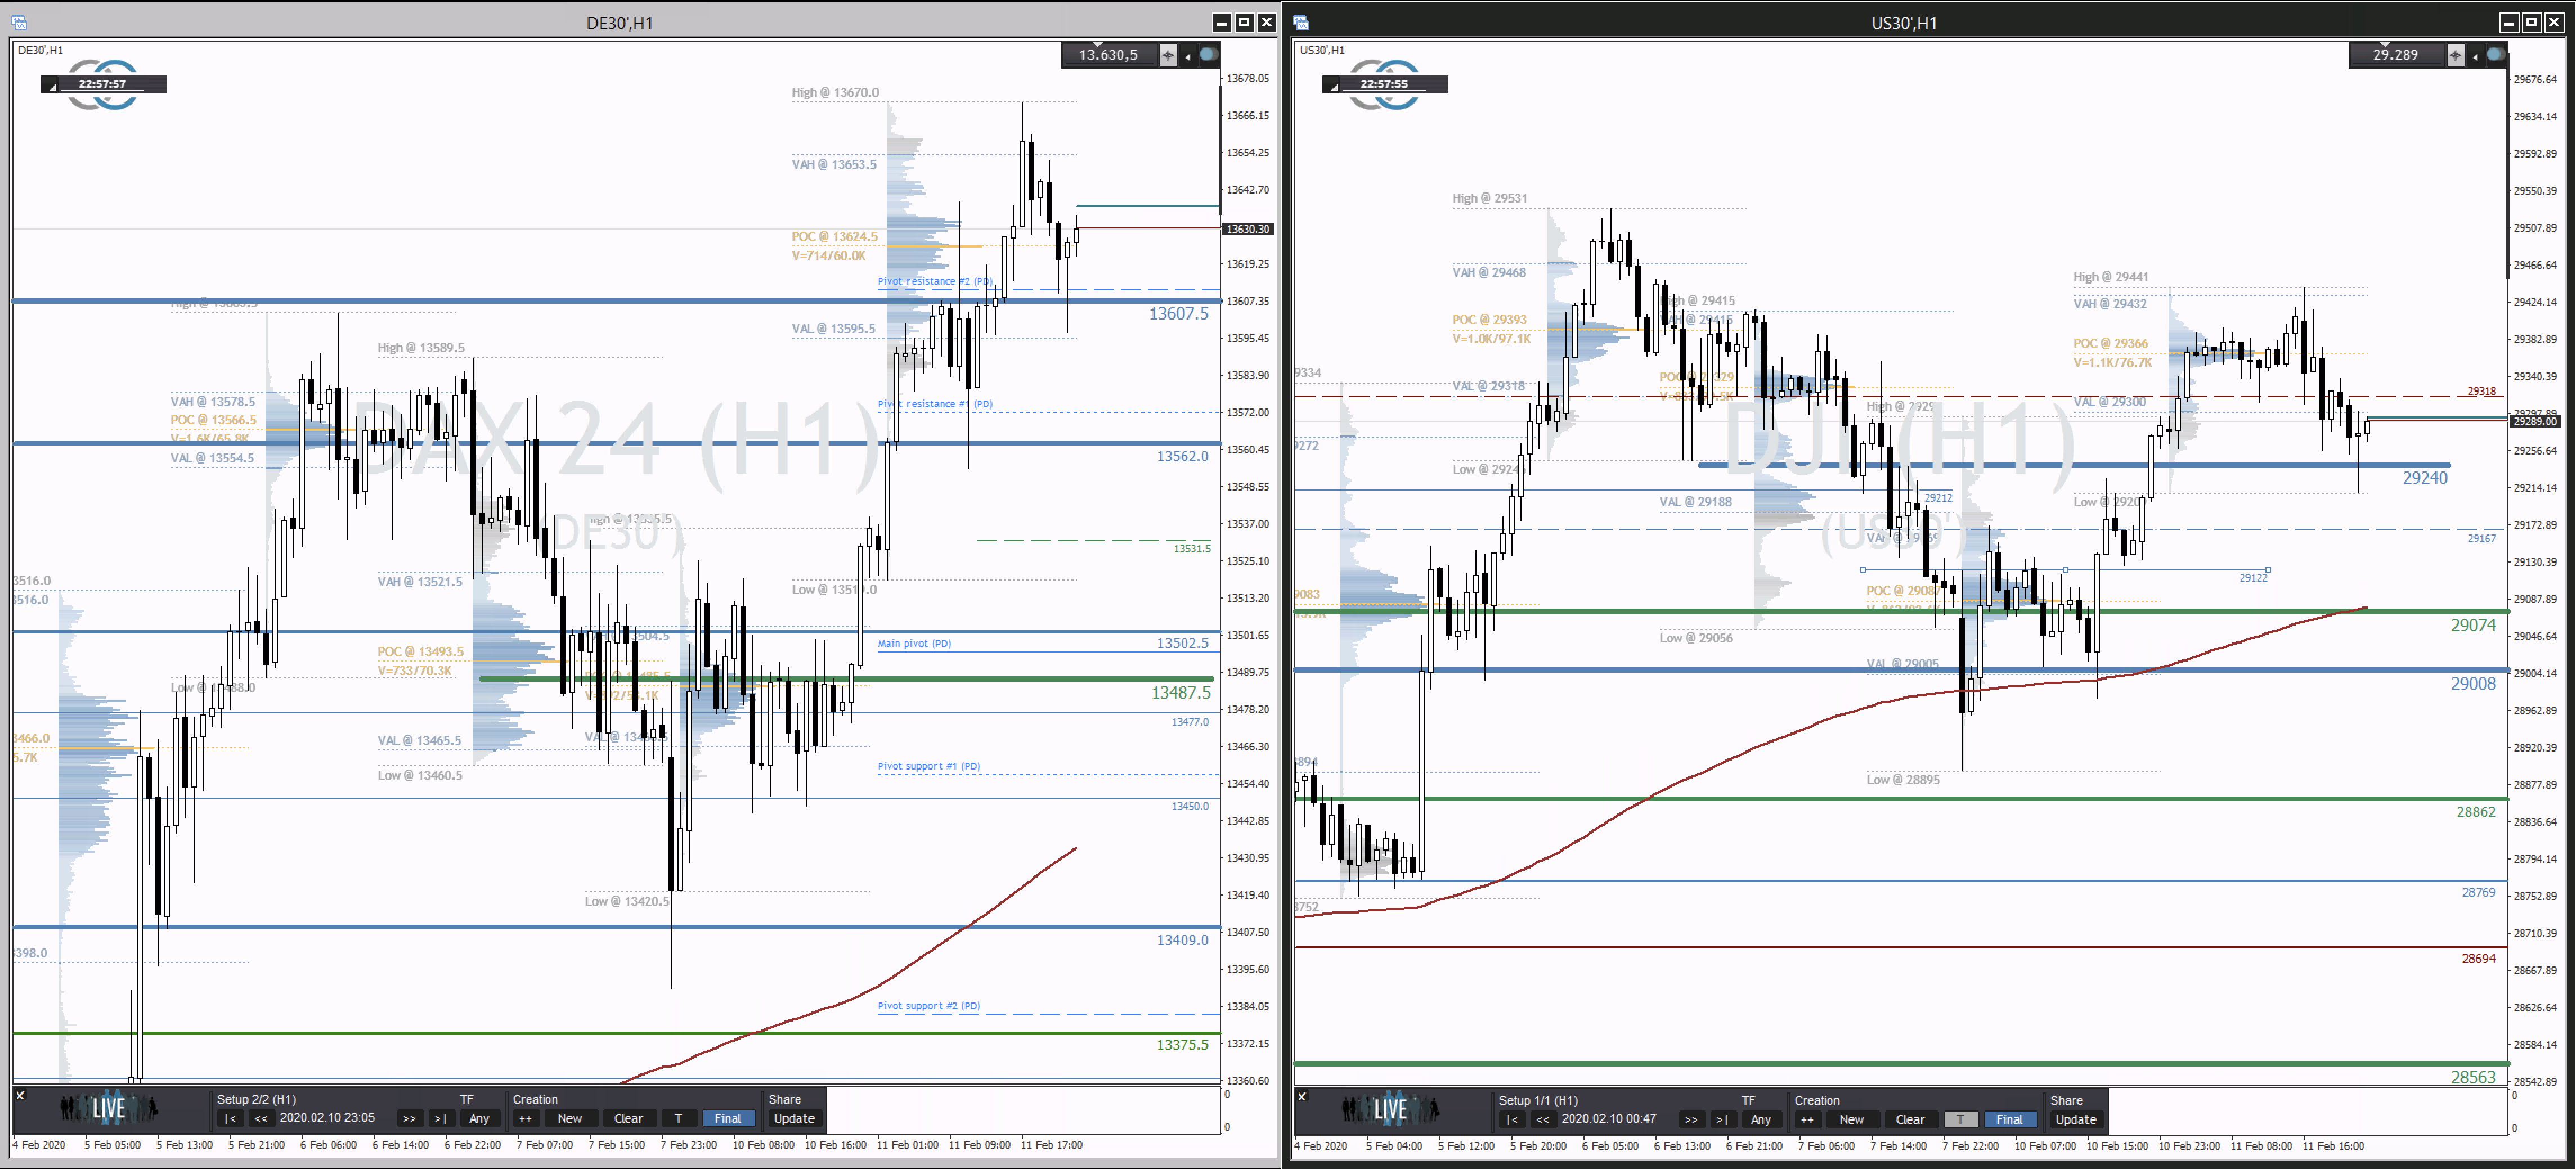The height and width of the screenshot is (1169, 2576).
Task: Click the Setup 1/1 (H1) label
Action: click(1538, 1100)
